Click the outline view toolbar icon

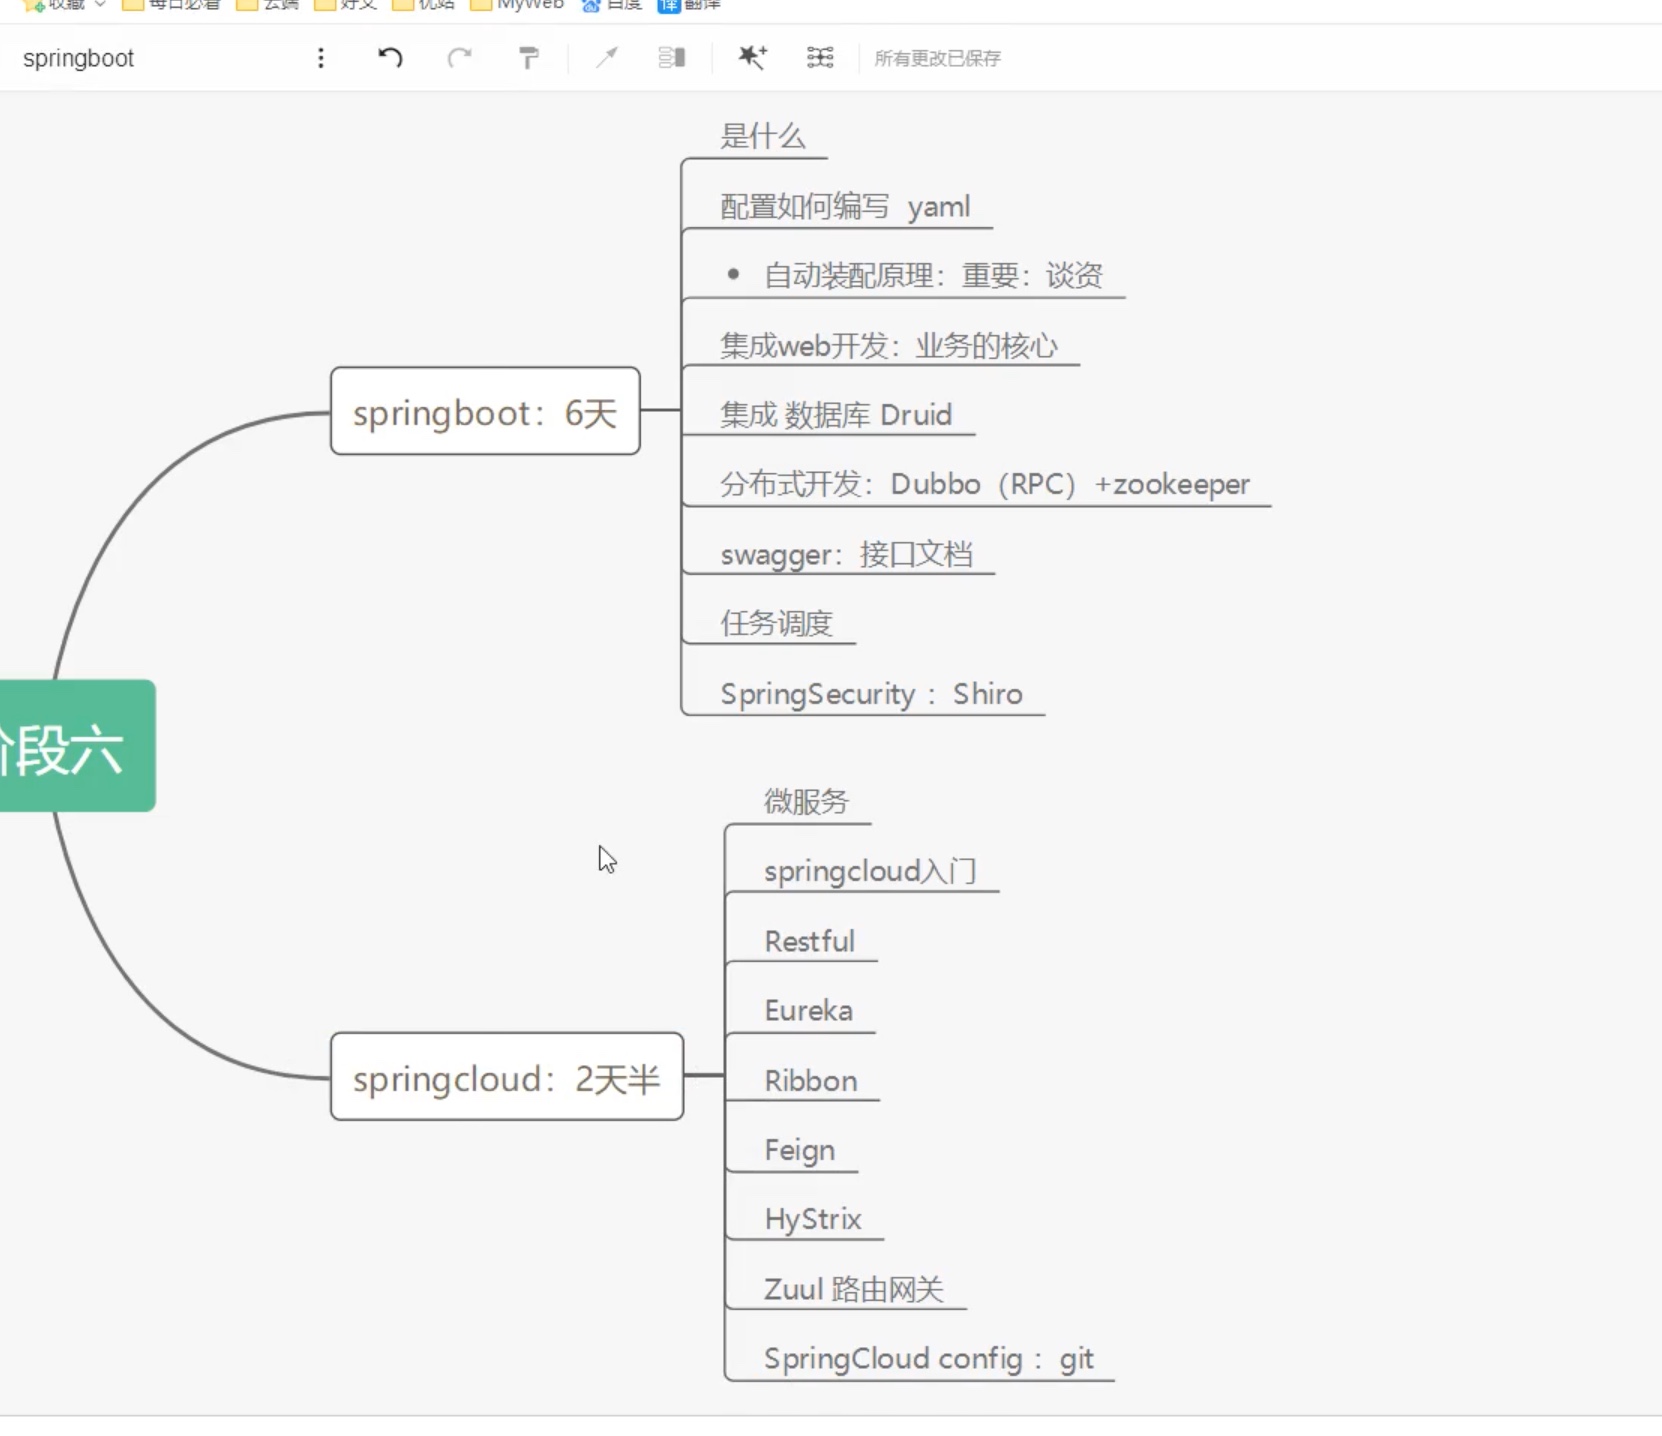tap(672, 58)
